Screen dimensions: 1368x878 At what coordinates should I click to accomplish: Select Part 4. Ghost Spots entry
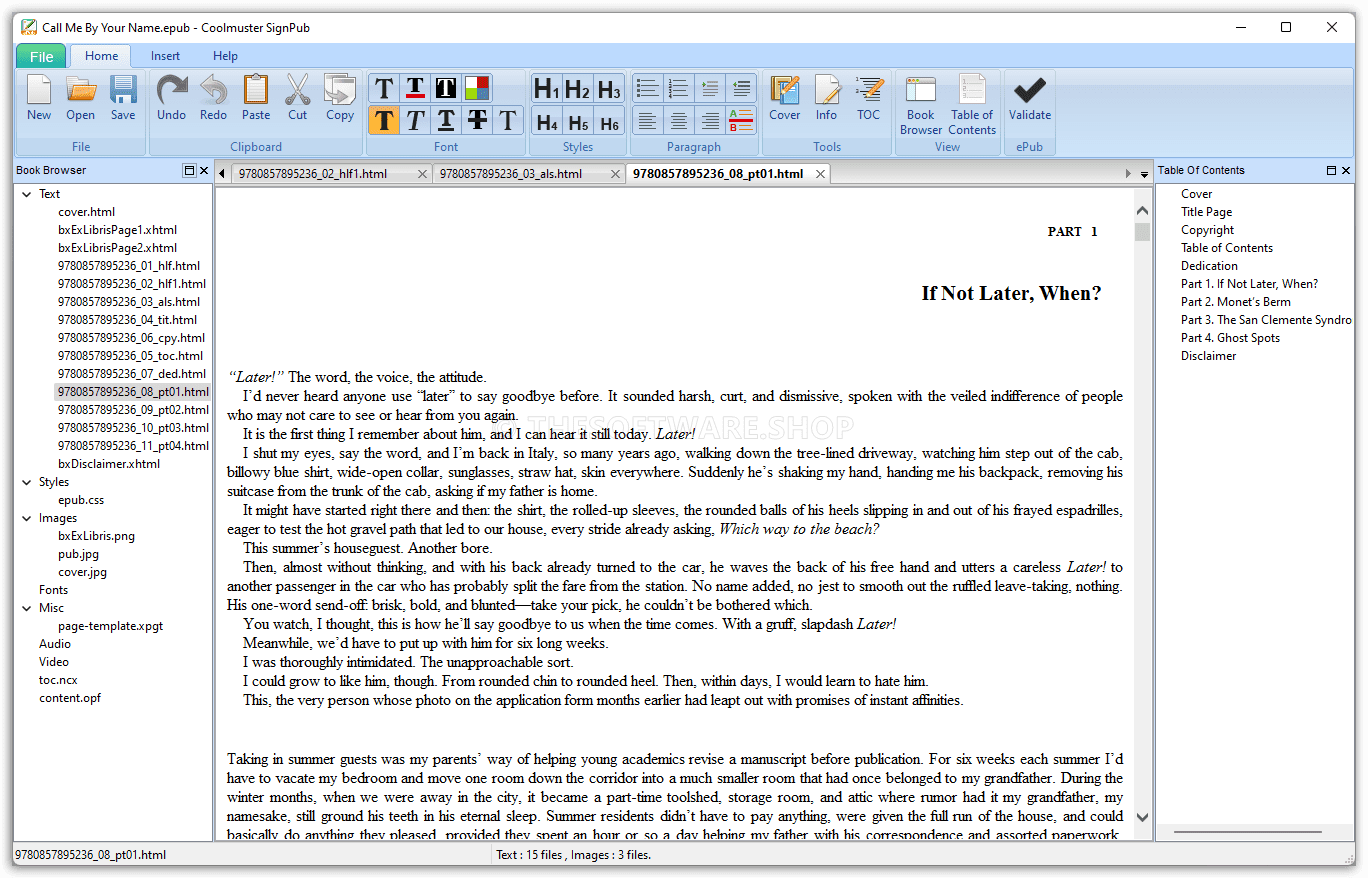point(1230,338)
